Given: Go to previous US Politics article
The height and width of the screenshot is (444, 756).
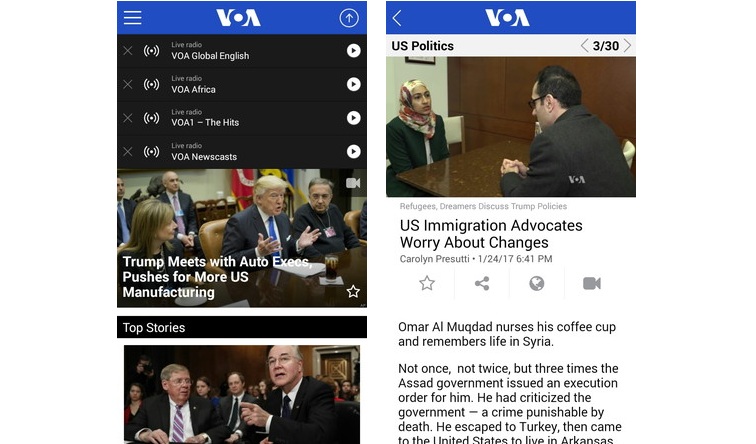Looking at the screenshot, I should [x=584, y=46].
